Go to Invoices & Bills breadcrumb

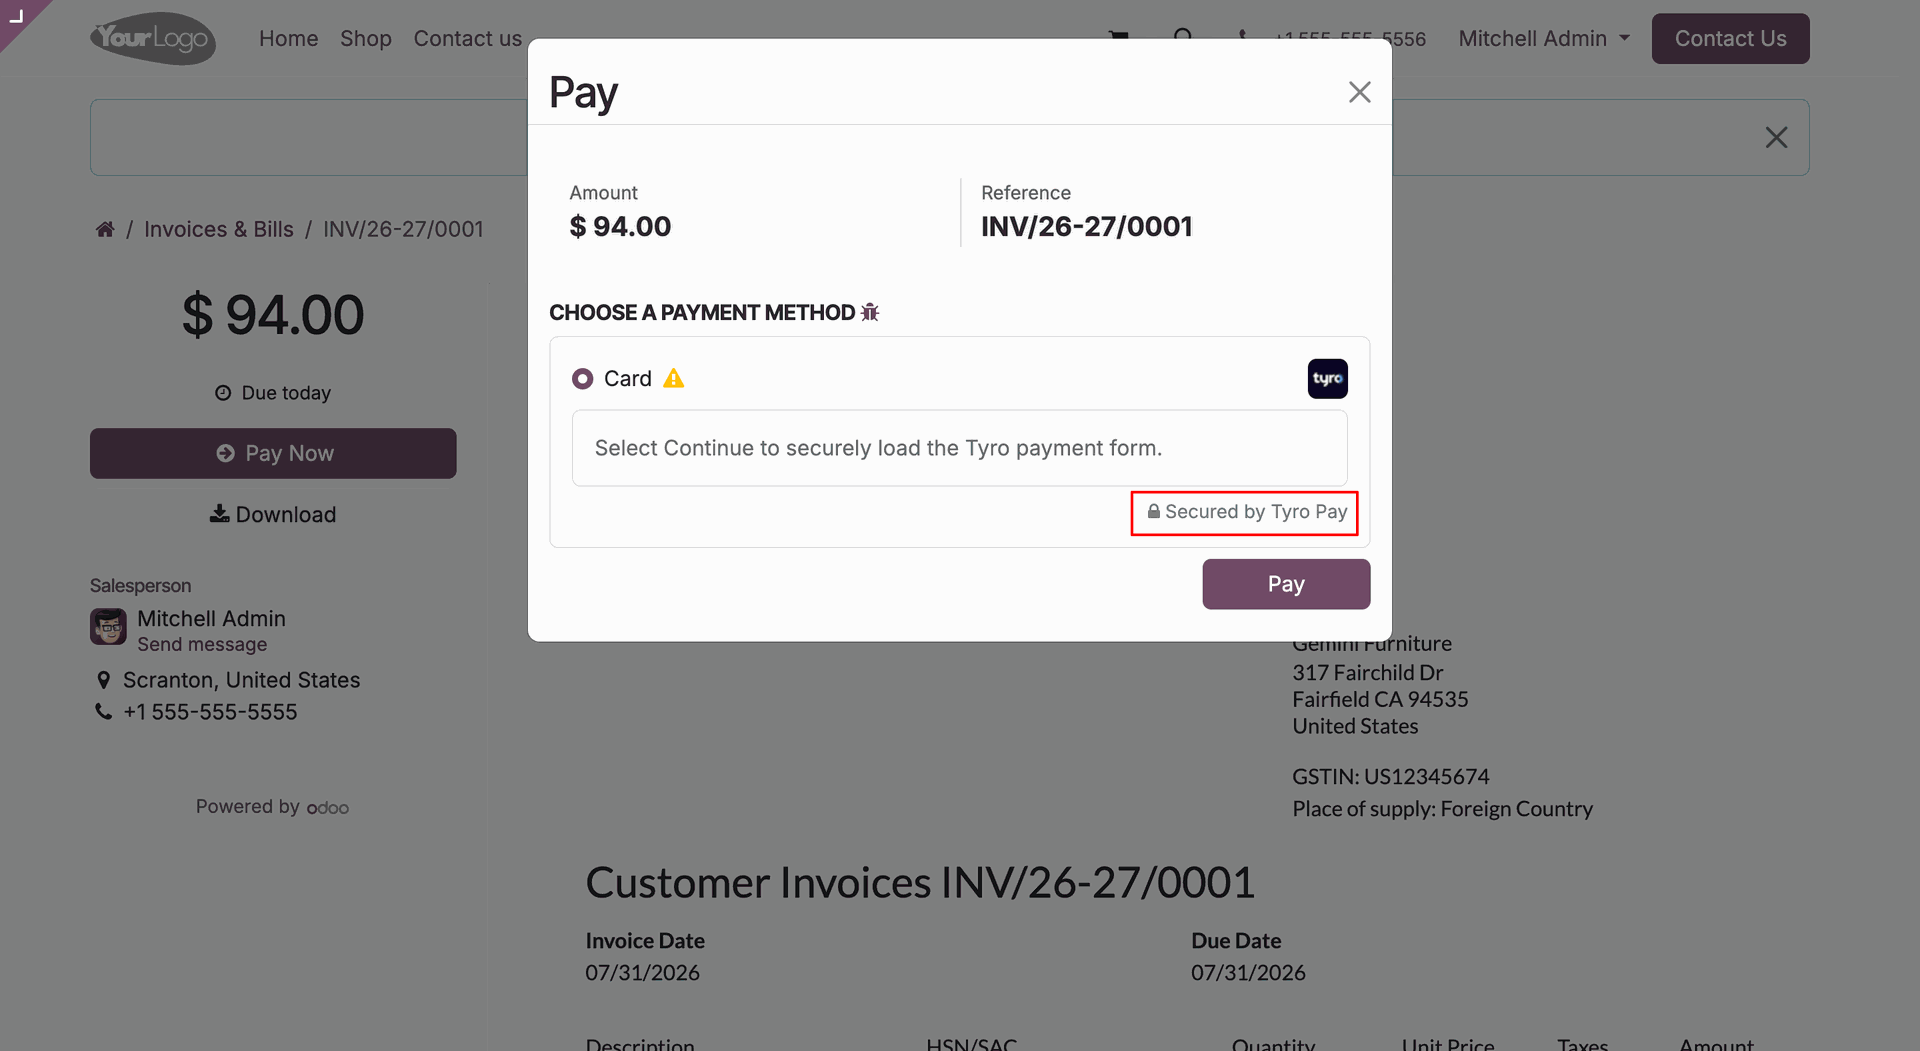[x=219, y=229]
